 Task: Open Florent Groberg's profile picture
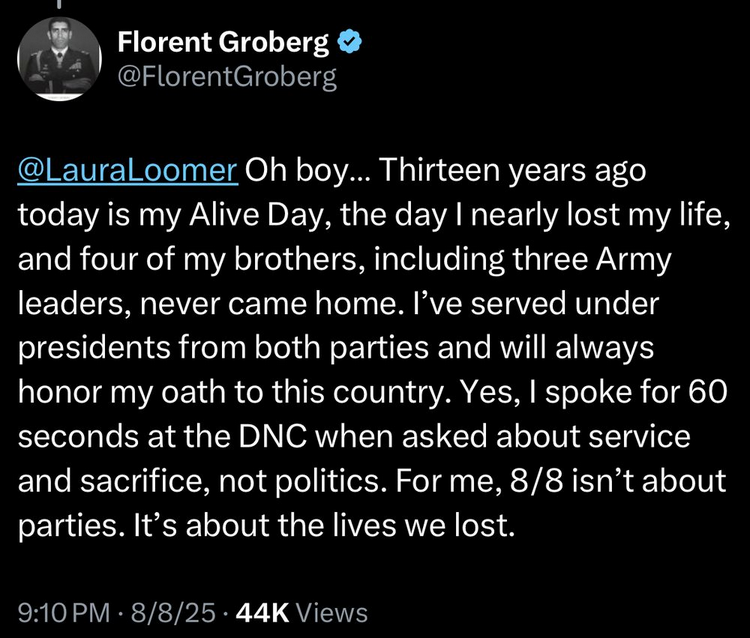(59, 58)
